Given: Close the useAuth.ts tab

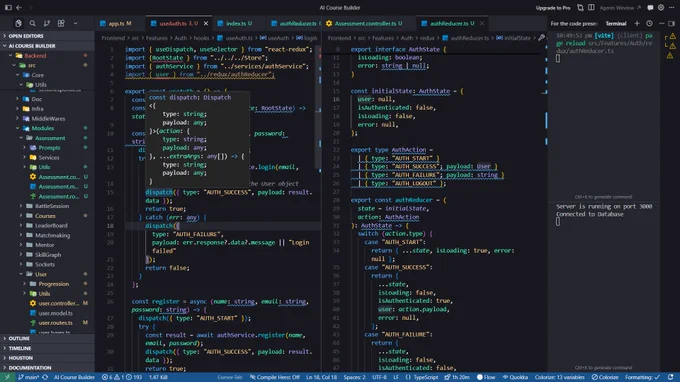Looking at the screenshot, I should click(x=206, y=23).
